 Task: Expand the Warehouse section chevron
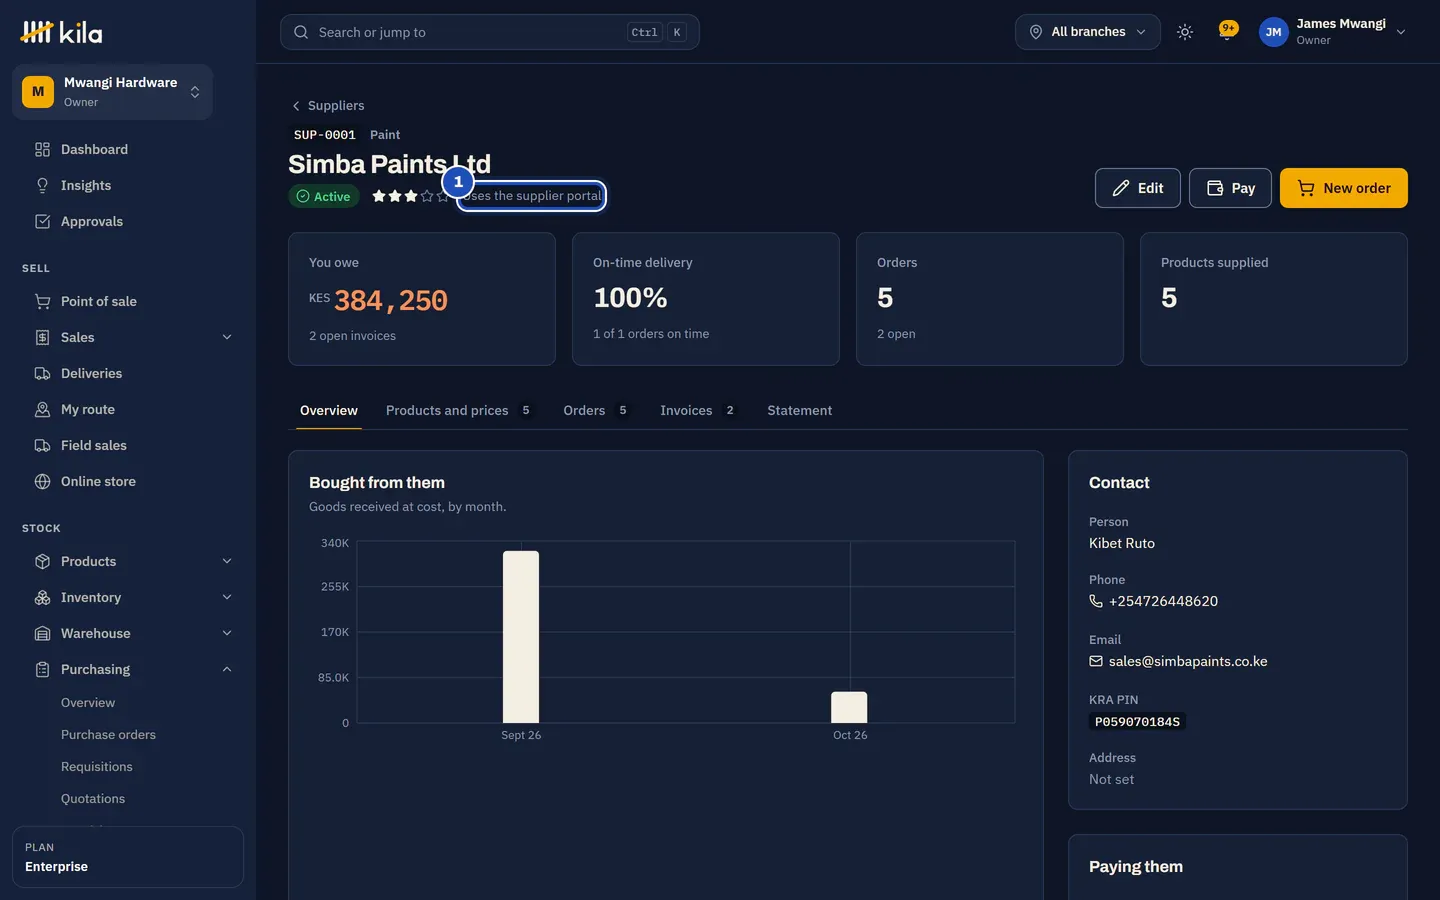click(x=227, y=633)
